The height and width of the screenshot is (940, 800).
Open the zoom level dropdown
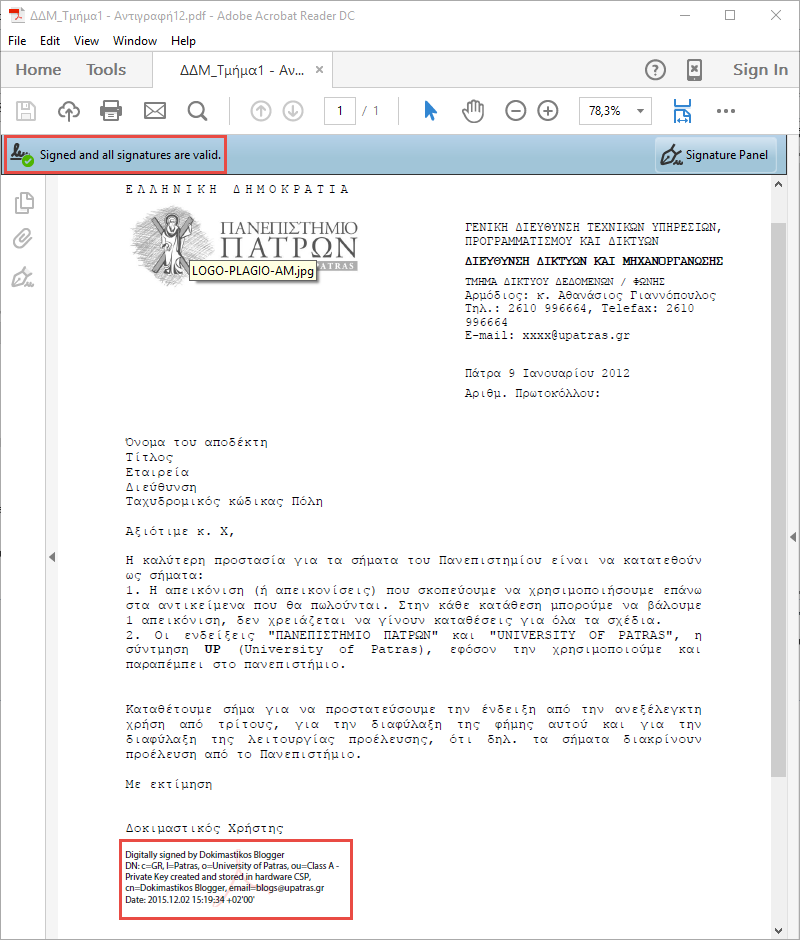(640, 111)
